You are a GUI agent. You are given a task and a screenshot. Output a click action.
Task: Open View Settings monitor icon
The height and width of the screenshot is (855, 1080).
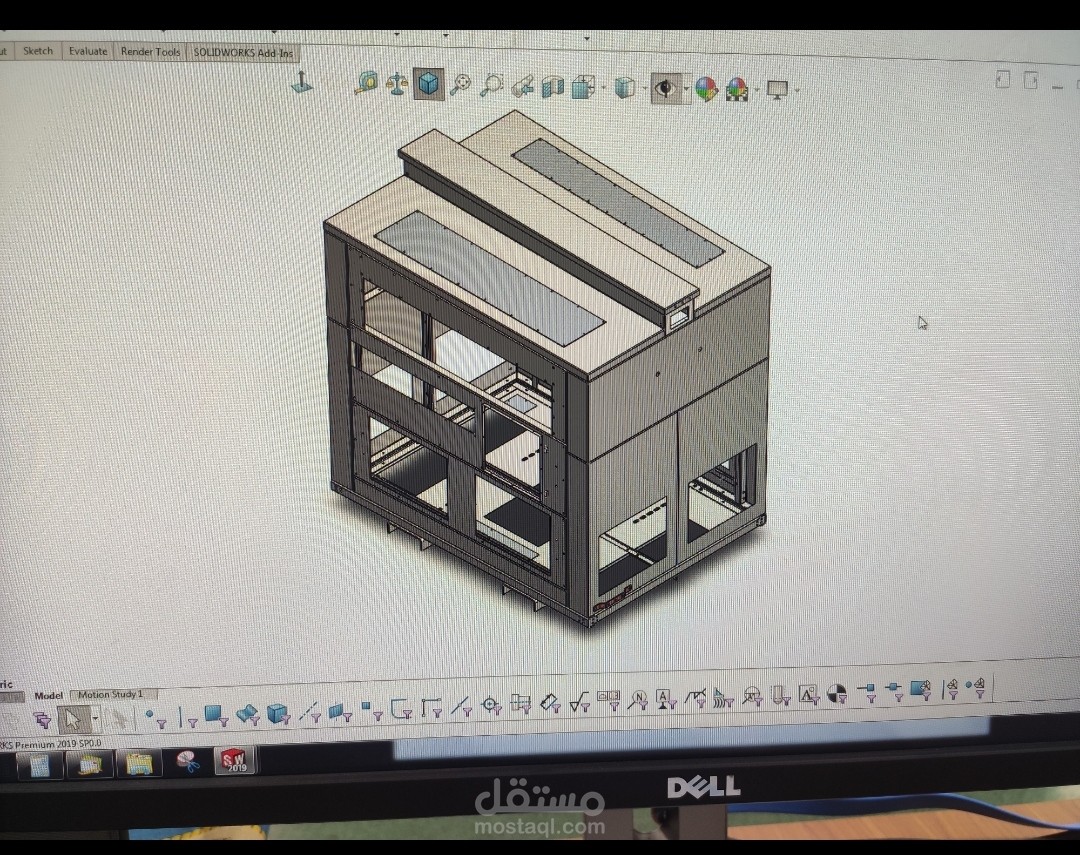(x=778, y=90)
